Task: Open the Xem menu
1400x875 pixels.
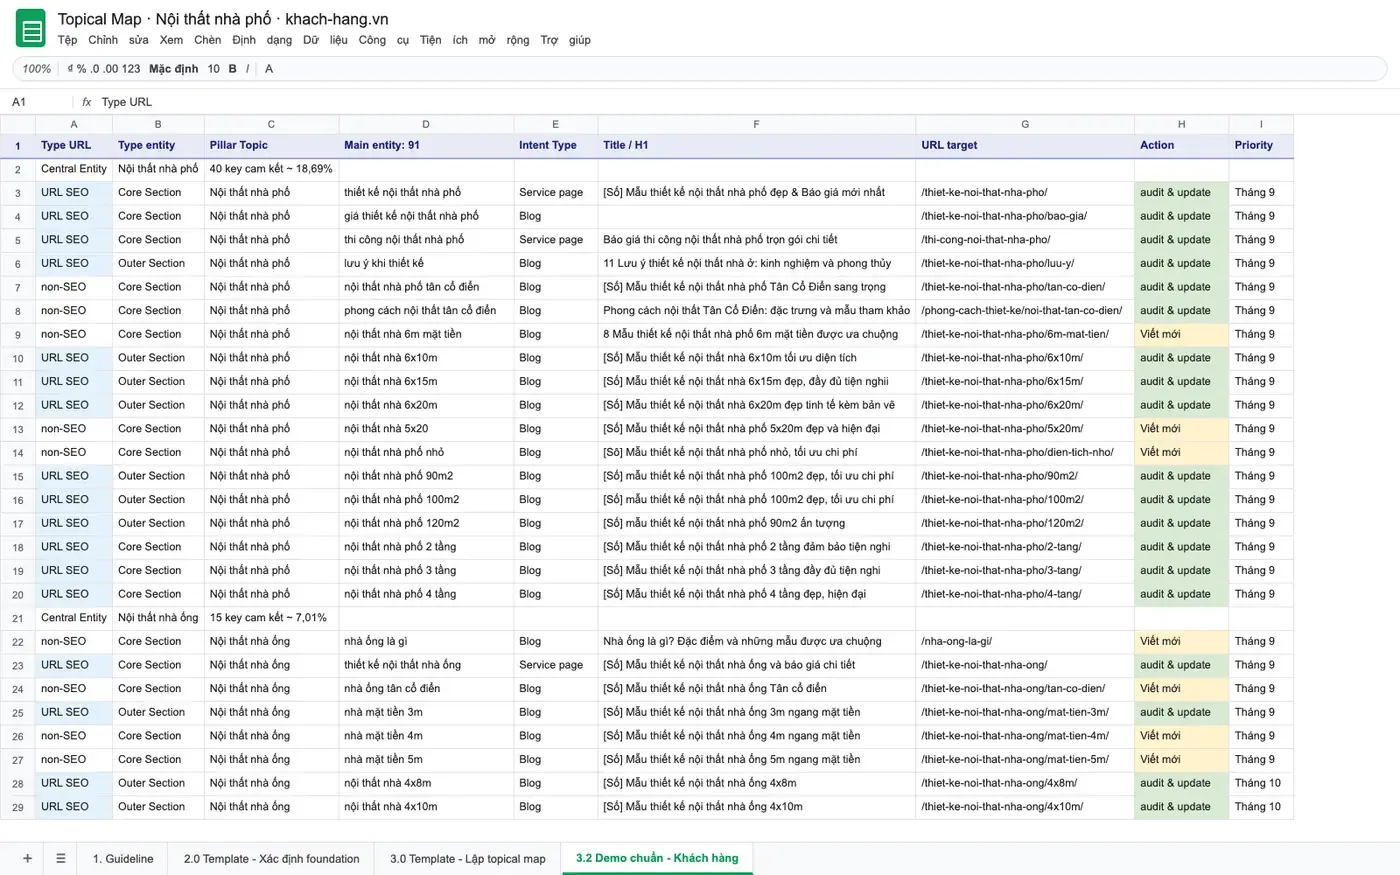Action: (x=171, y=40)
